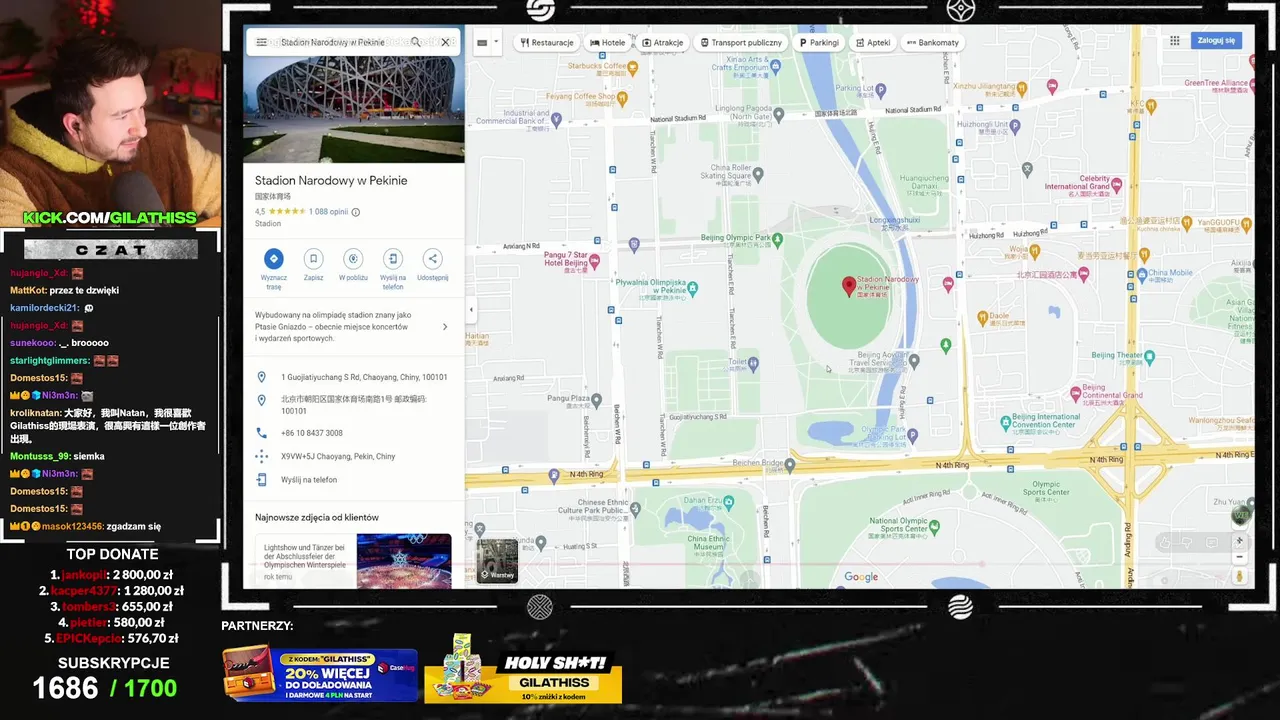Click the stadium header photo
This screenshot has height=720, width=1280.
pos(354,108)
